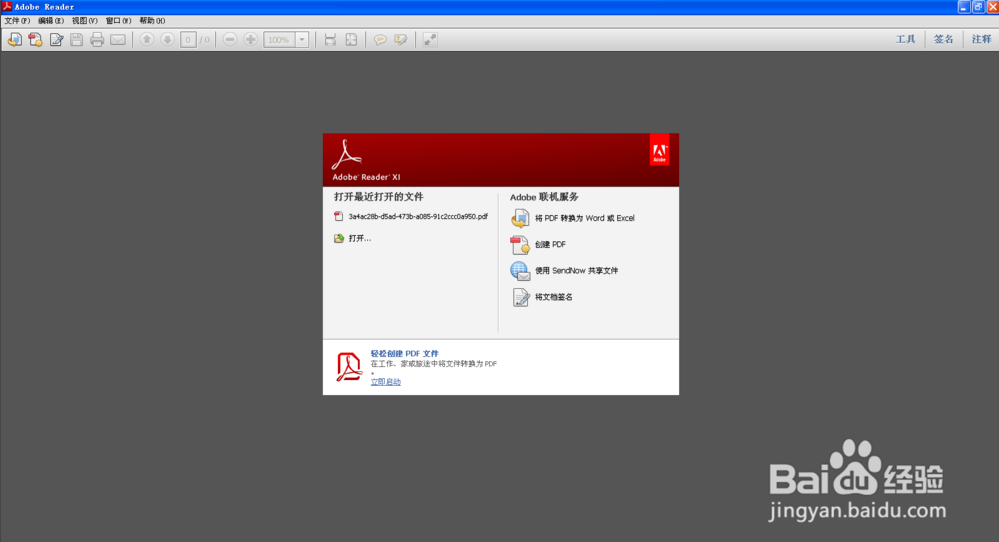Click the 100% zoom value field

(x=279, y=39)
